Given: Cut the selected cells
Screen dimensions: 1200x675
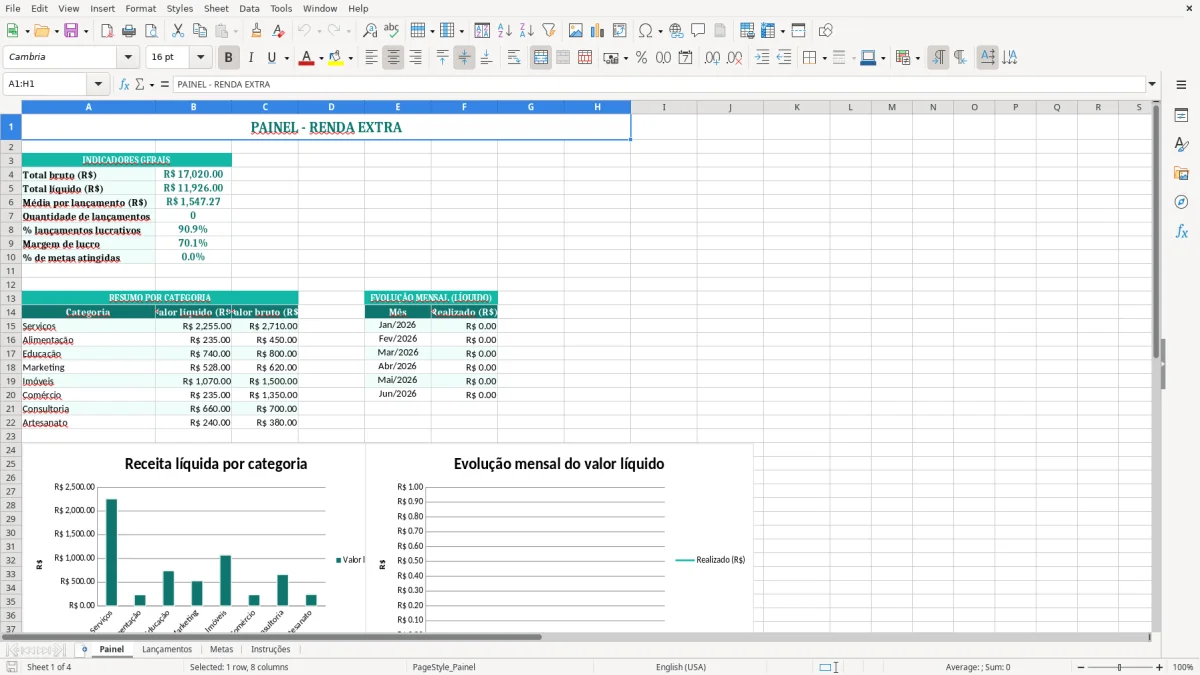Looking at the screenshot, I should click(x=177, y=31).
